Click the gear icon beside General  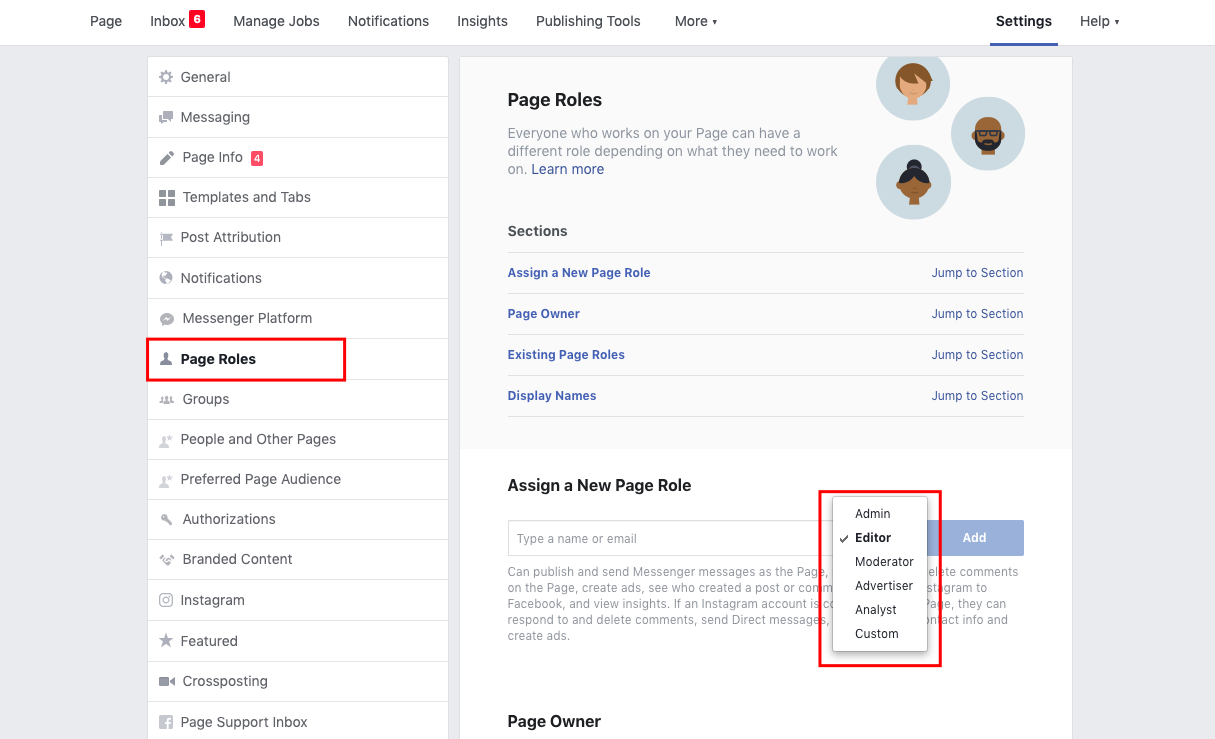[x=166, y=77]
